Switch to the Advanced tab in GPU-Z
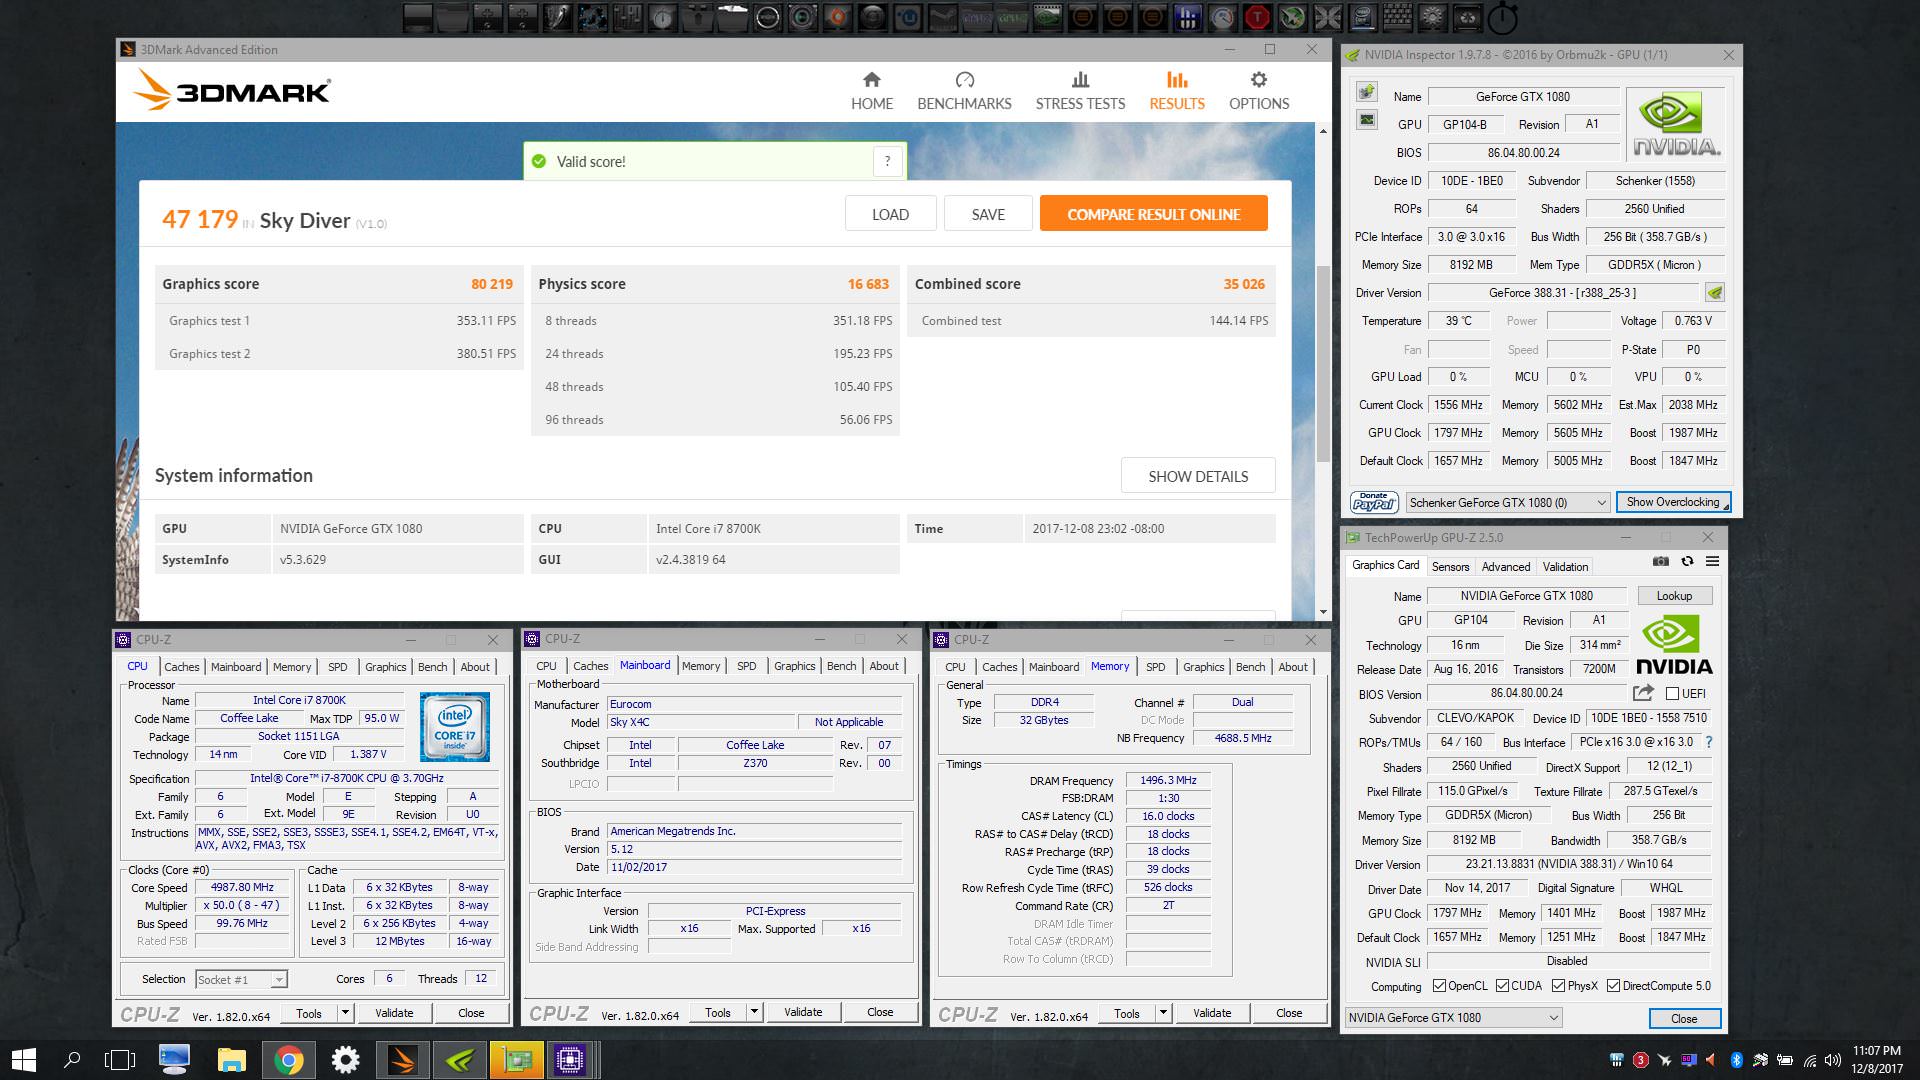This screenshot has width=1920, height=1080. tap(1505, 566)
